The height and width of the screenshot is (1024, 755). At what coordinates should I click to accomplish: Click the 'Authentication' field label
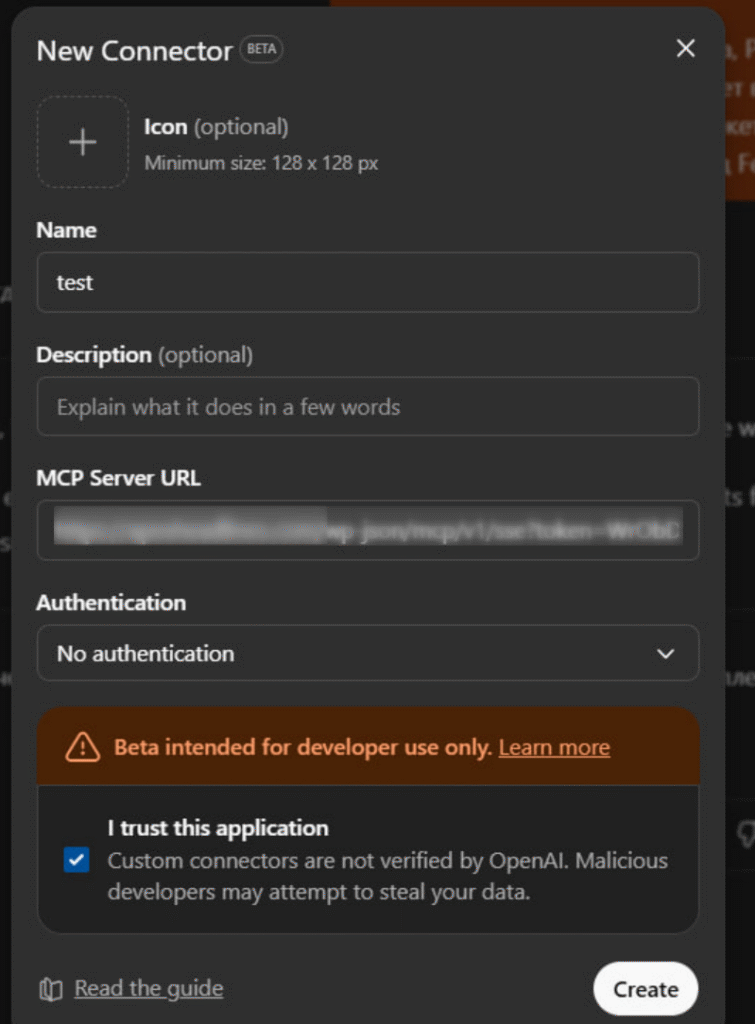click(111, 602)
